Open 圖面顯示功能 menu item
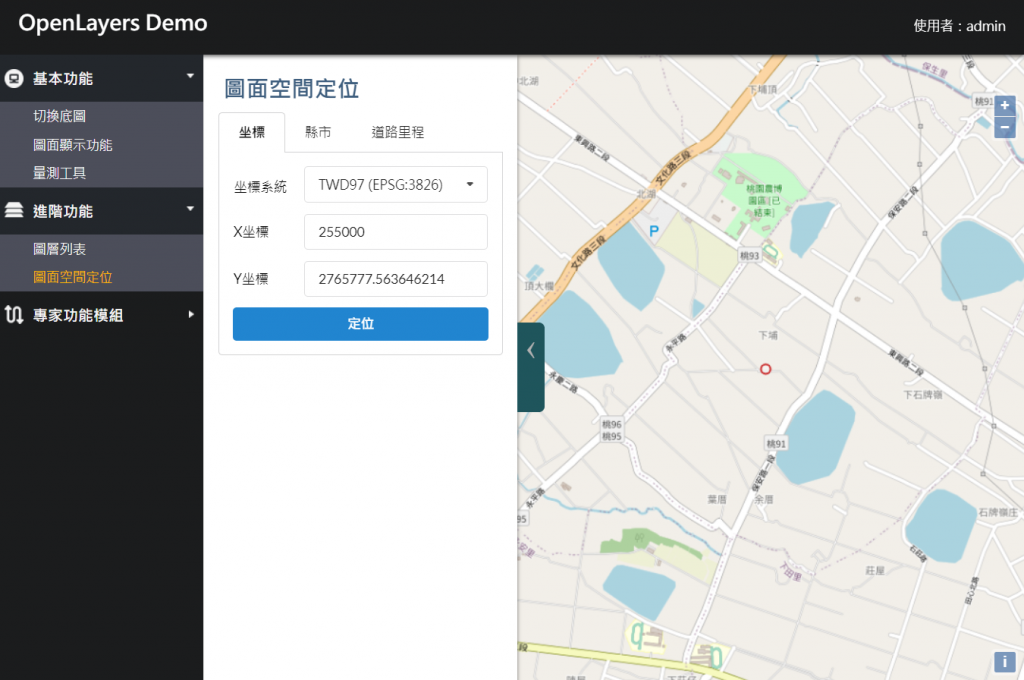The width and height of the screenshot is (1024, 680). point(72,145)
